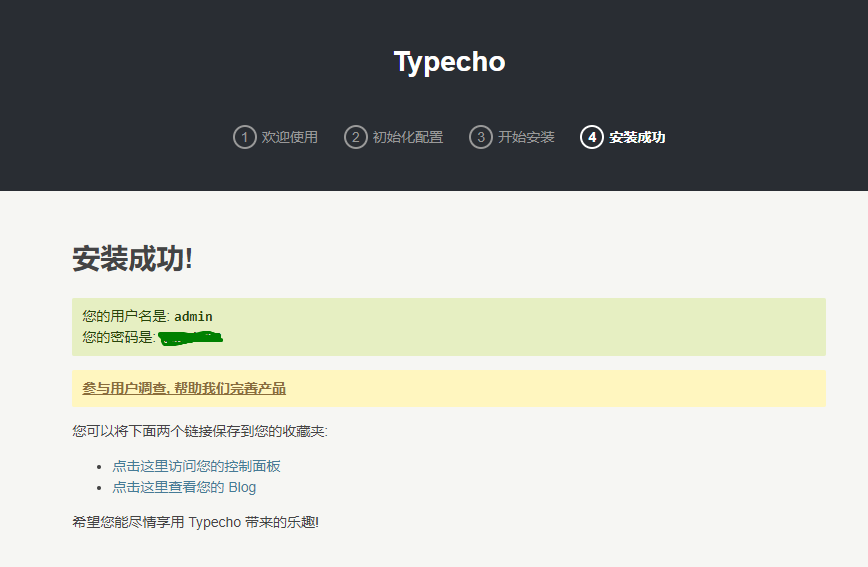The image size is (868, 567).
Task: Click the green scribble hiding the password
Action: pos(191,338)
